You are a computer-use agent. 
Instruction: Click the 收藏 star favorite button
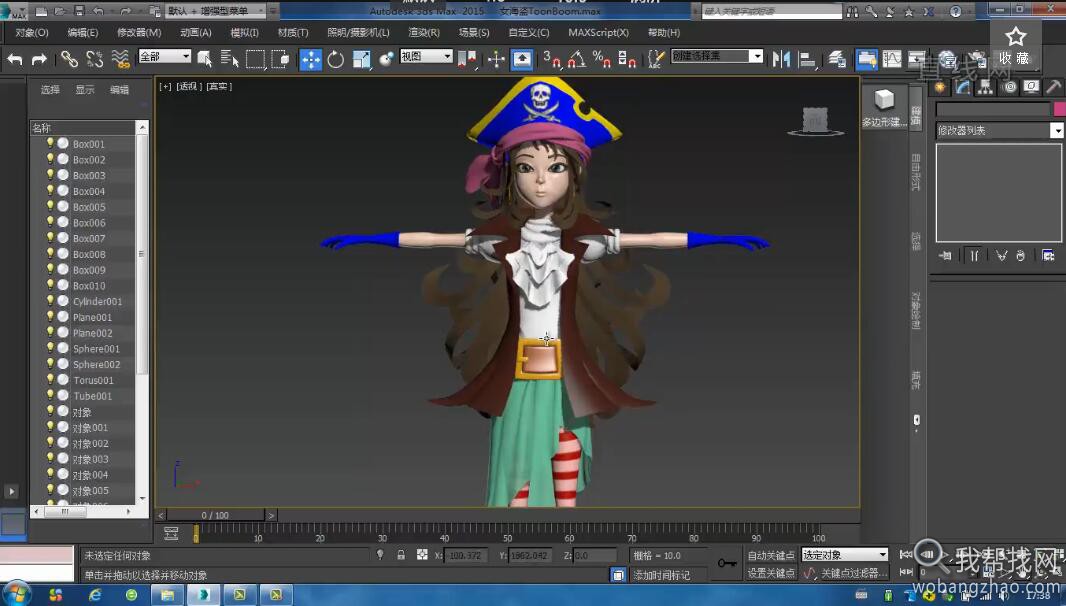1015,46
